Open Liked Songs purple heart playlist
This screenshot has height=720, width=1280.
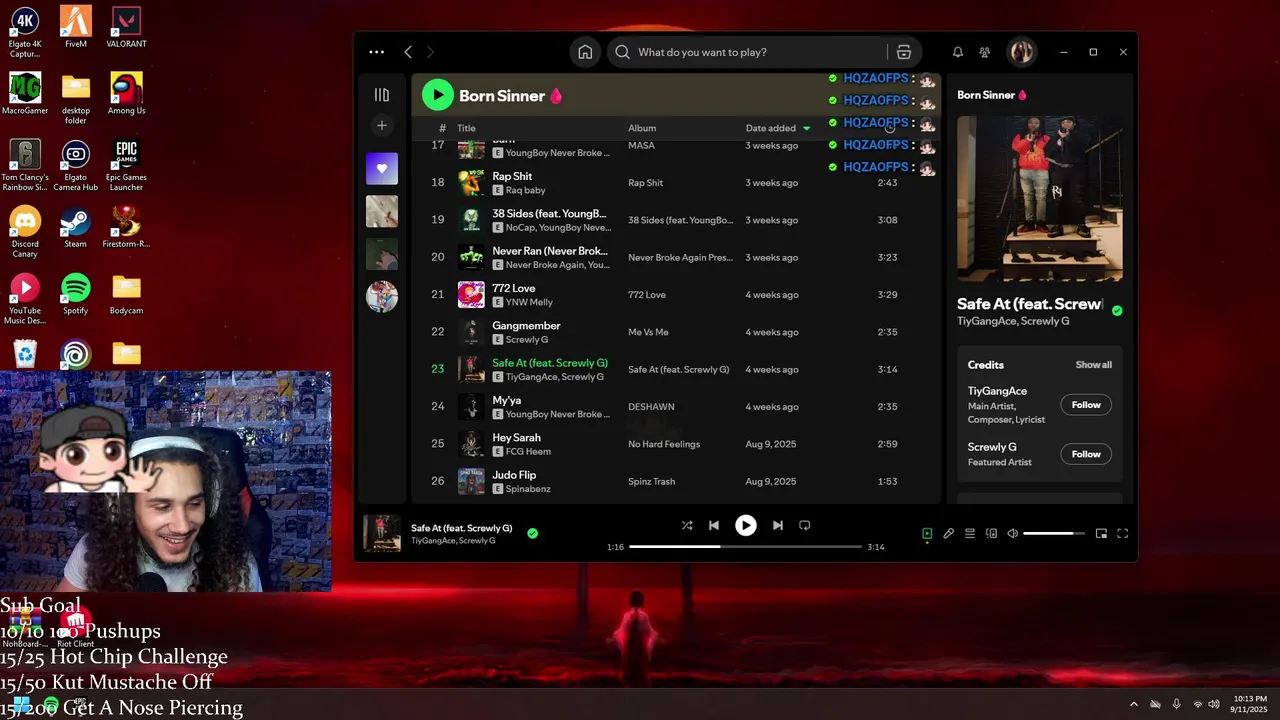[382, 169]
